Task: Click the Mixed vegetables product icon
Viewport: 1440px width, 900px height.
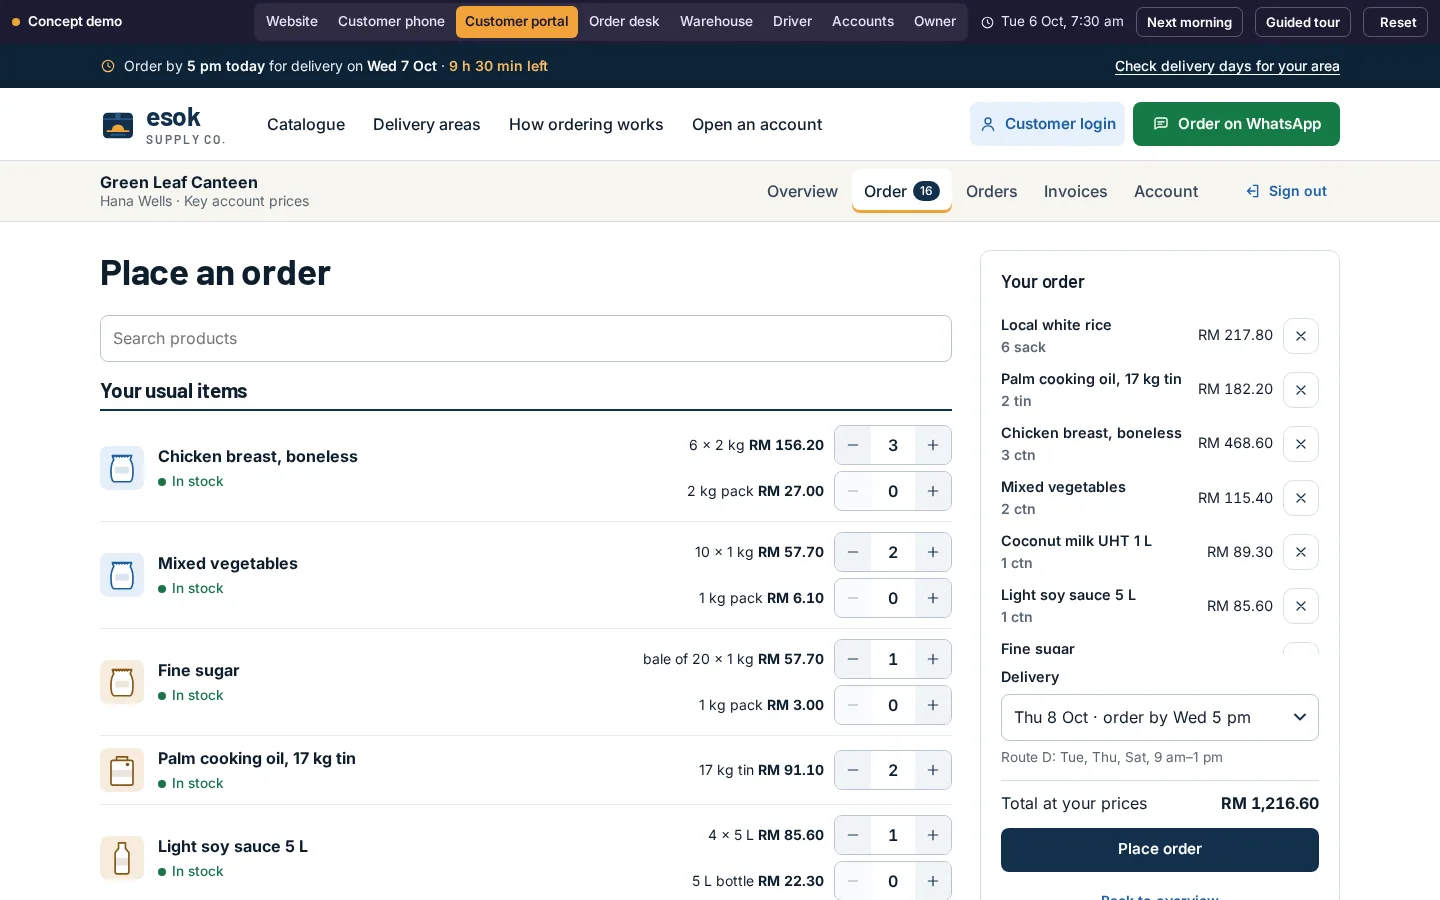Action: pyautogui.click(x=122, y=575)
